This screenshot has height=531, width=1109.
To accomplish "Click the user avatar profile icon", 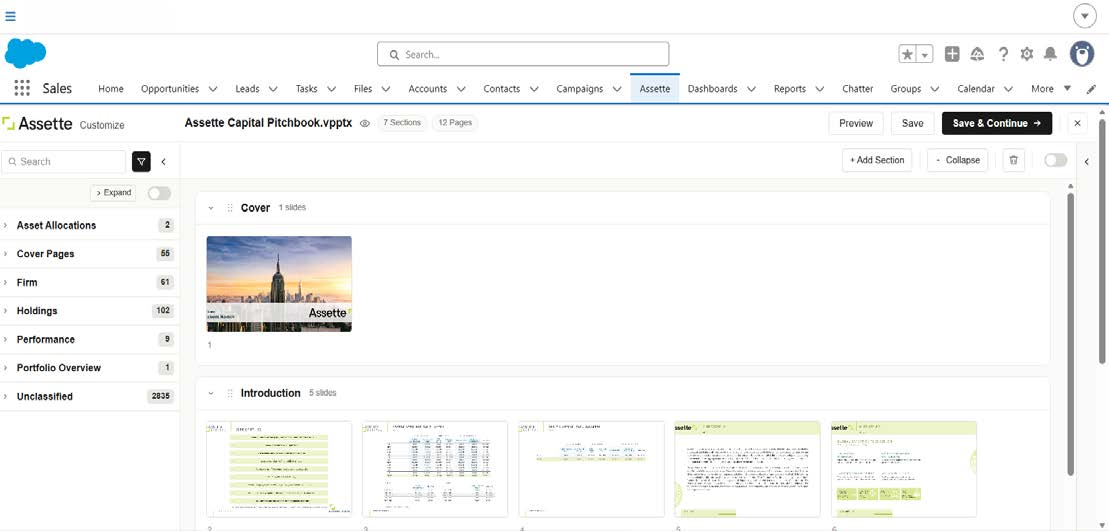I will pyautogui.click(x=1081, y=54).
